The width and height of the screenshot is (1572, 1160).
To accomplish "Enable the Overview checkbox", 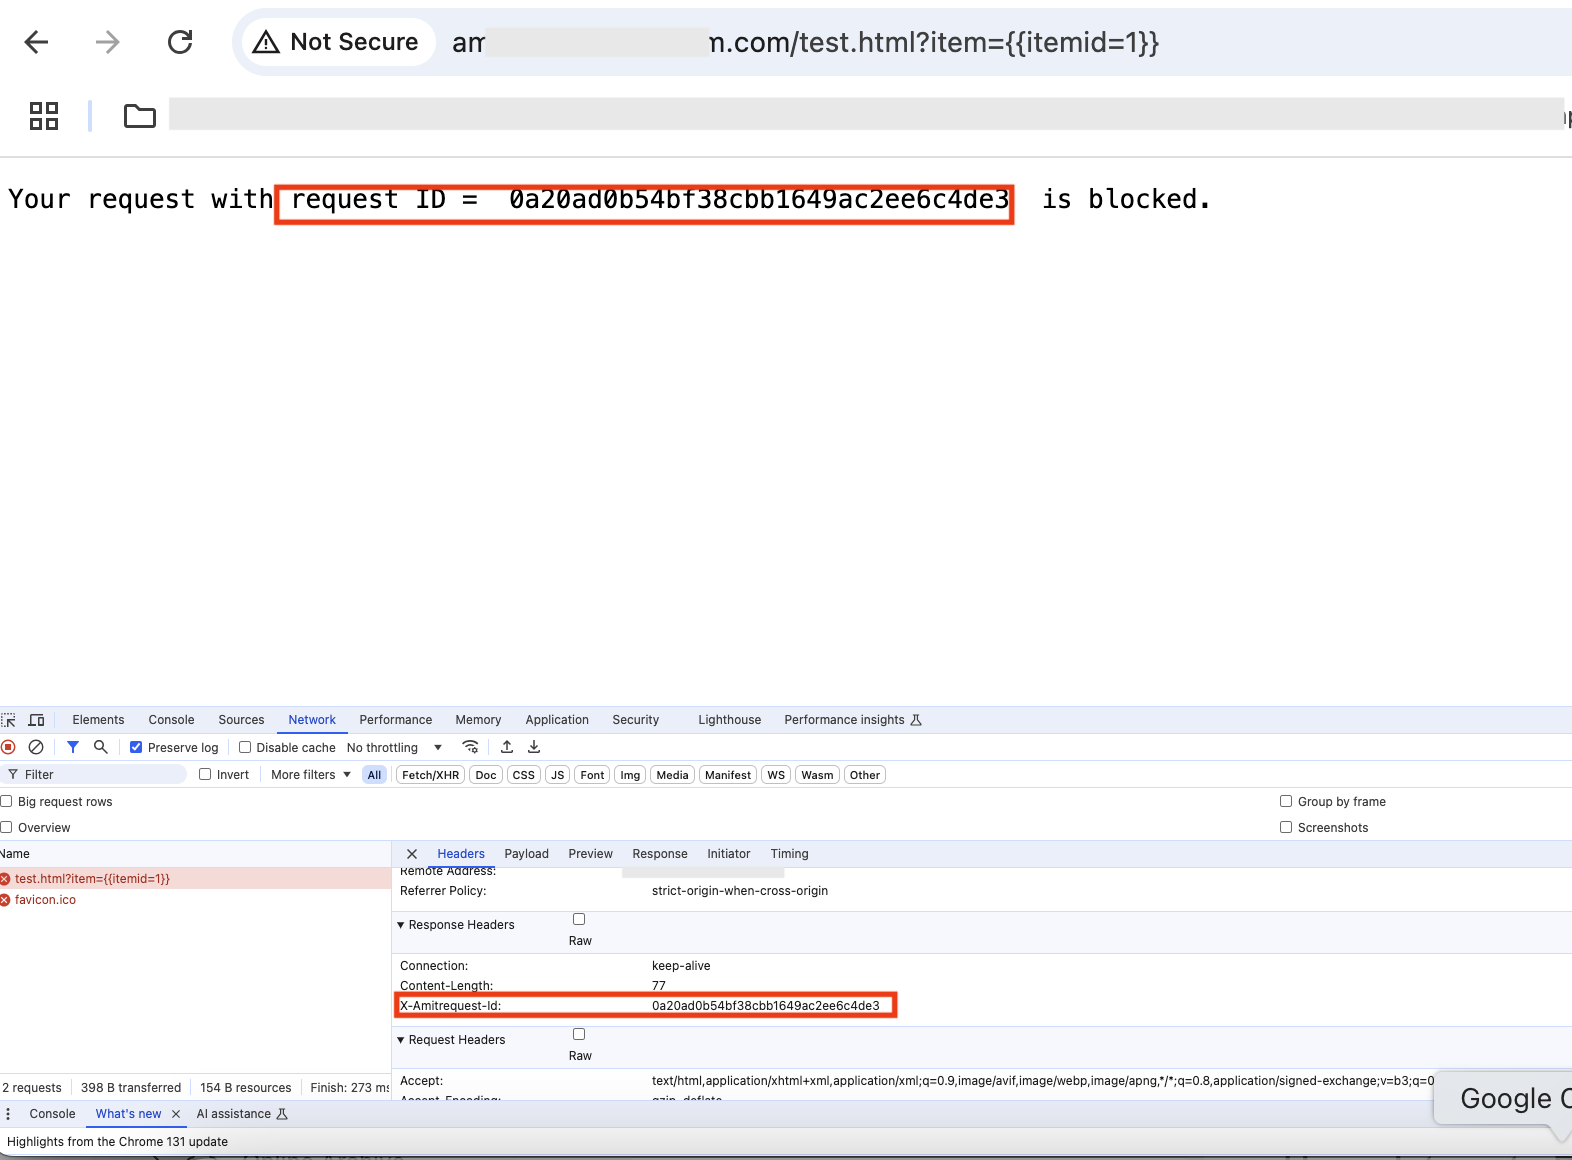I will coord(6,827).
